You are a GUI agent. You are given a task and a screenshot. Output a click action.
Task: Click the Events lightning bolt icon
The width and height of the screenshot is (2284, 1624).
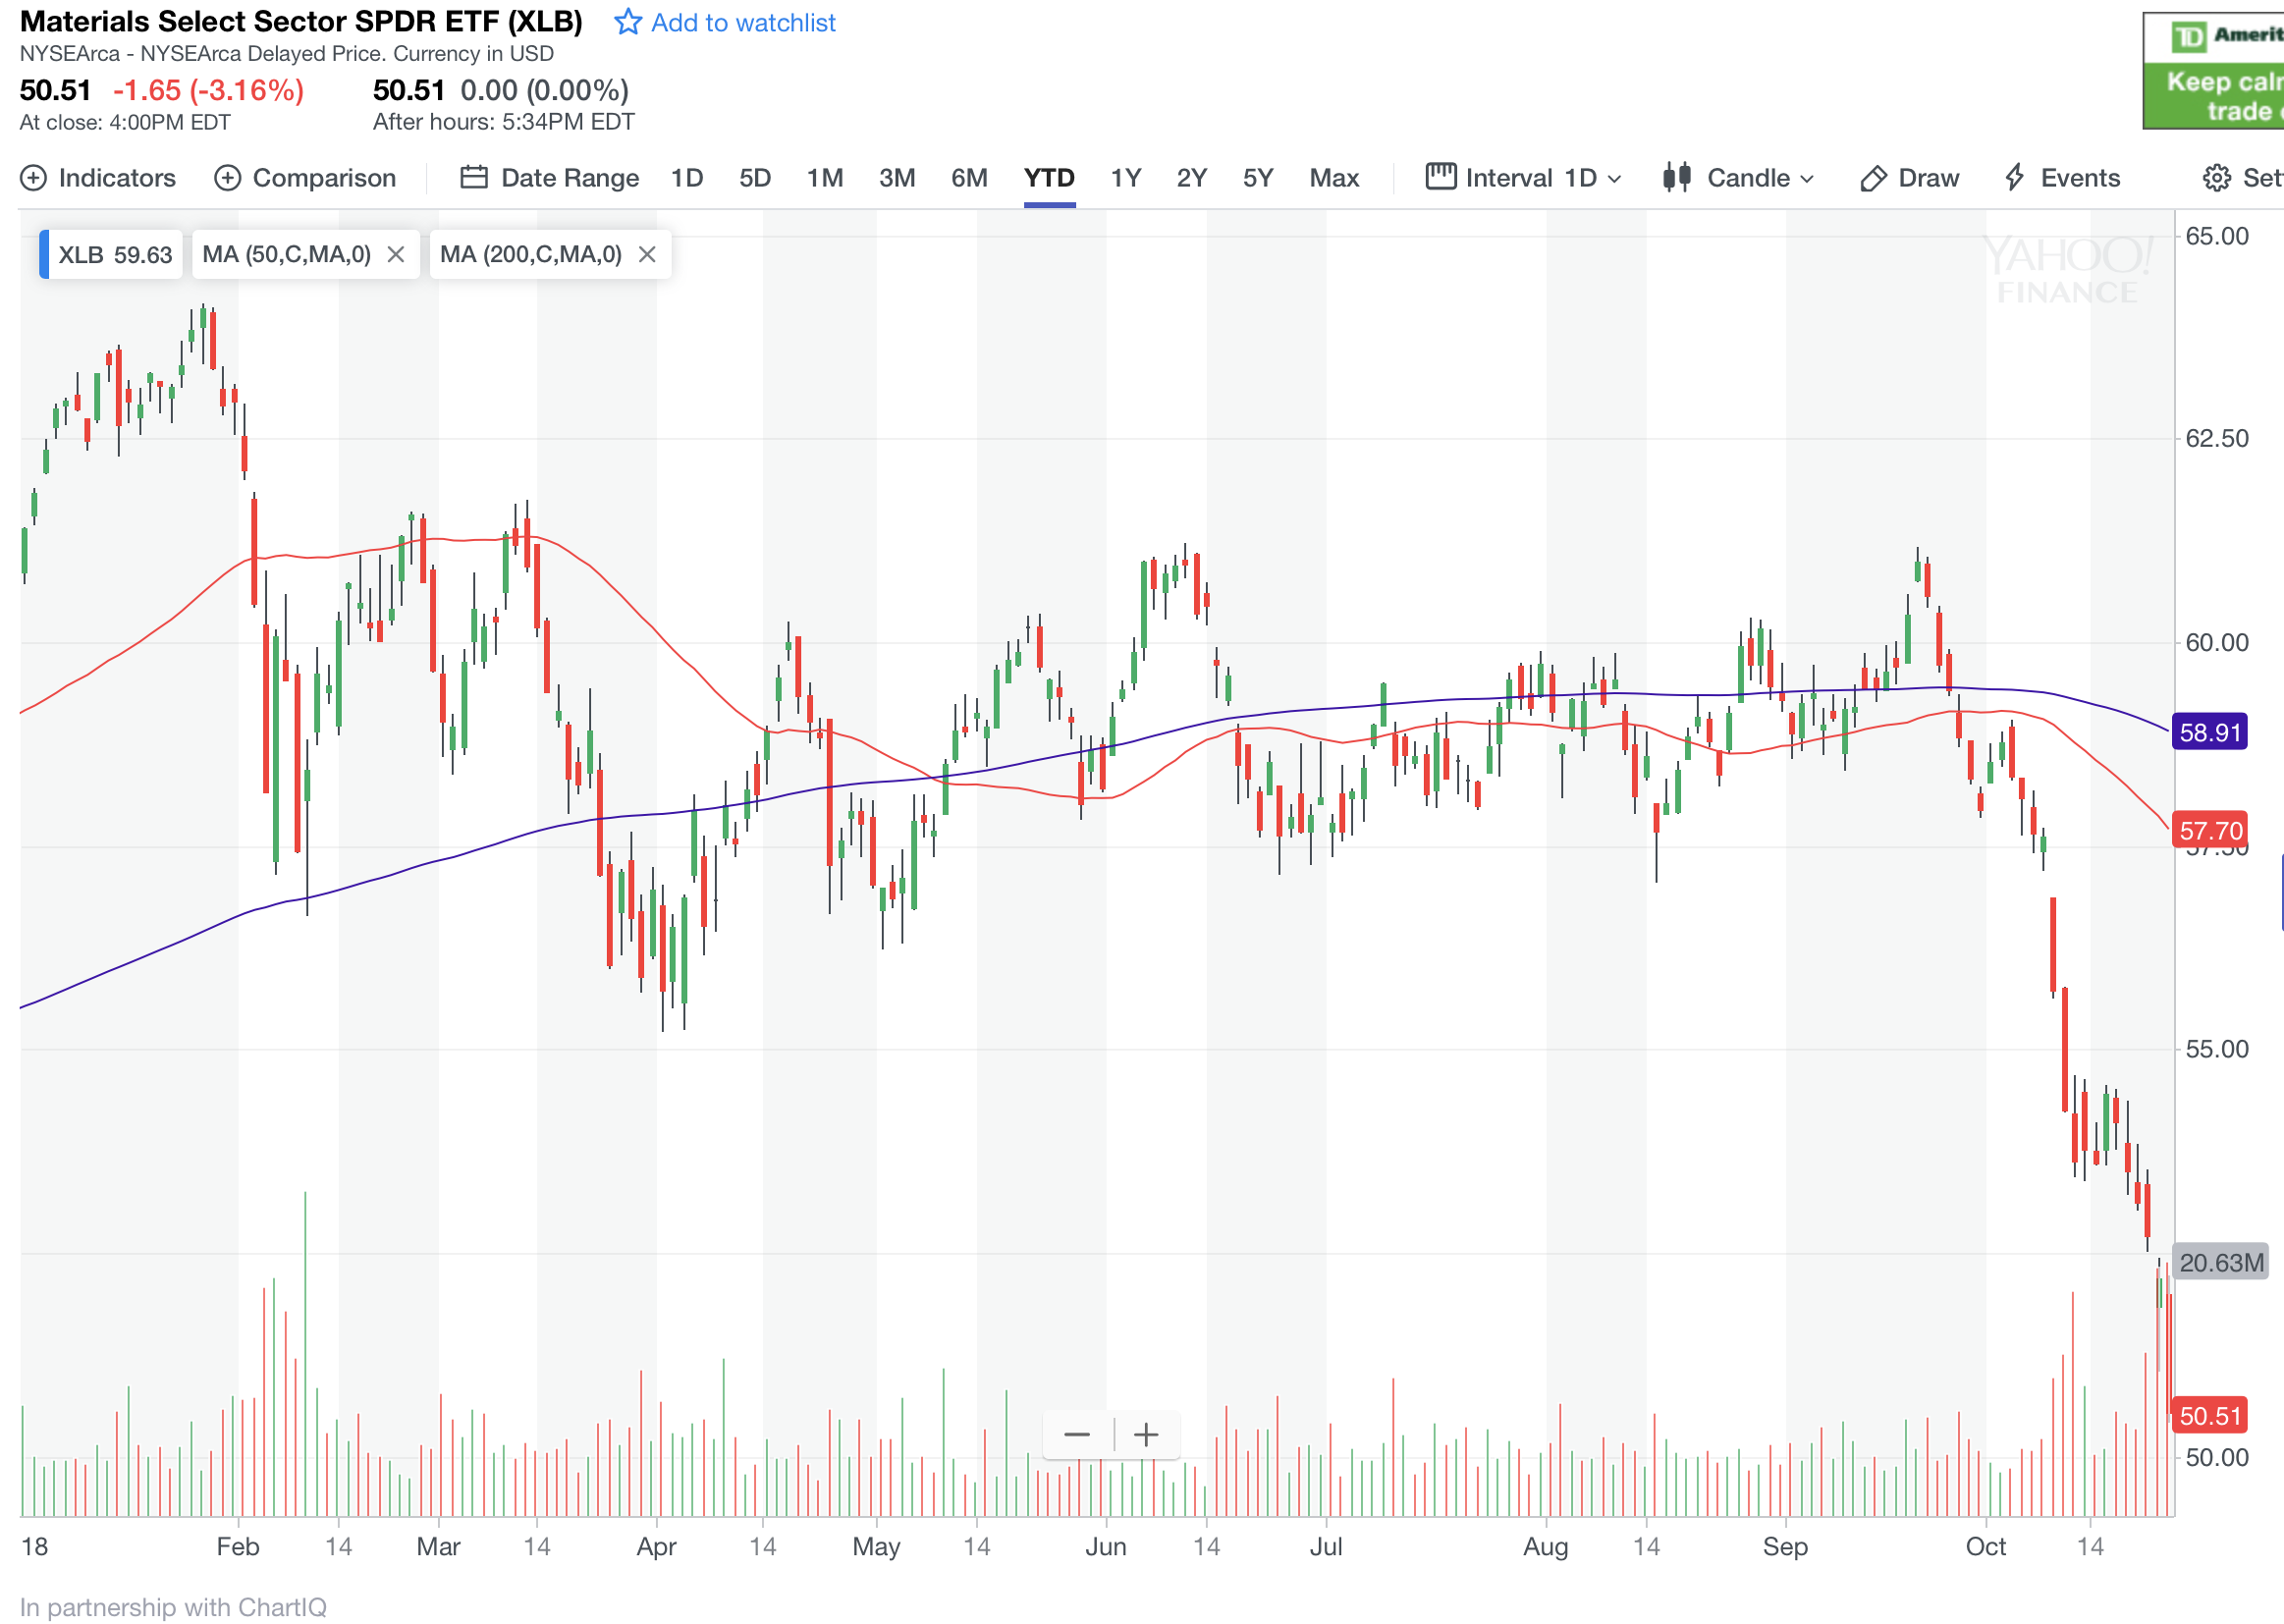[2014, 178]
